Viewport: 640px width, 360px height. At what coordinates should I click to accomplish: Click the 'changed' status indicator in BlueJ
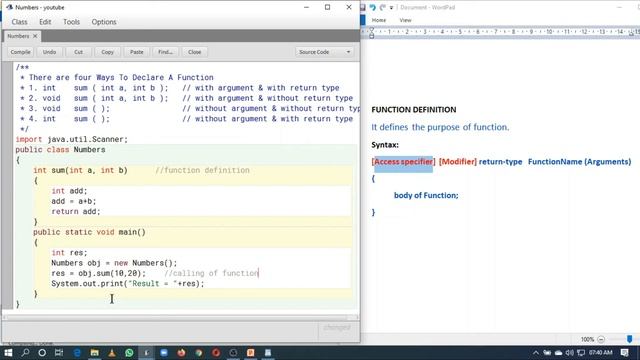337,327
